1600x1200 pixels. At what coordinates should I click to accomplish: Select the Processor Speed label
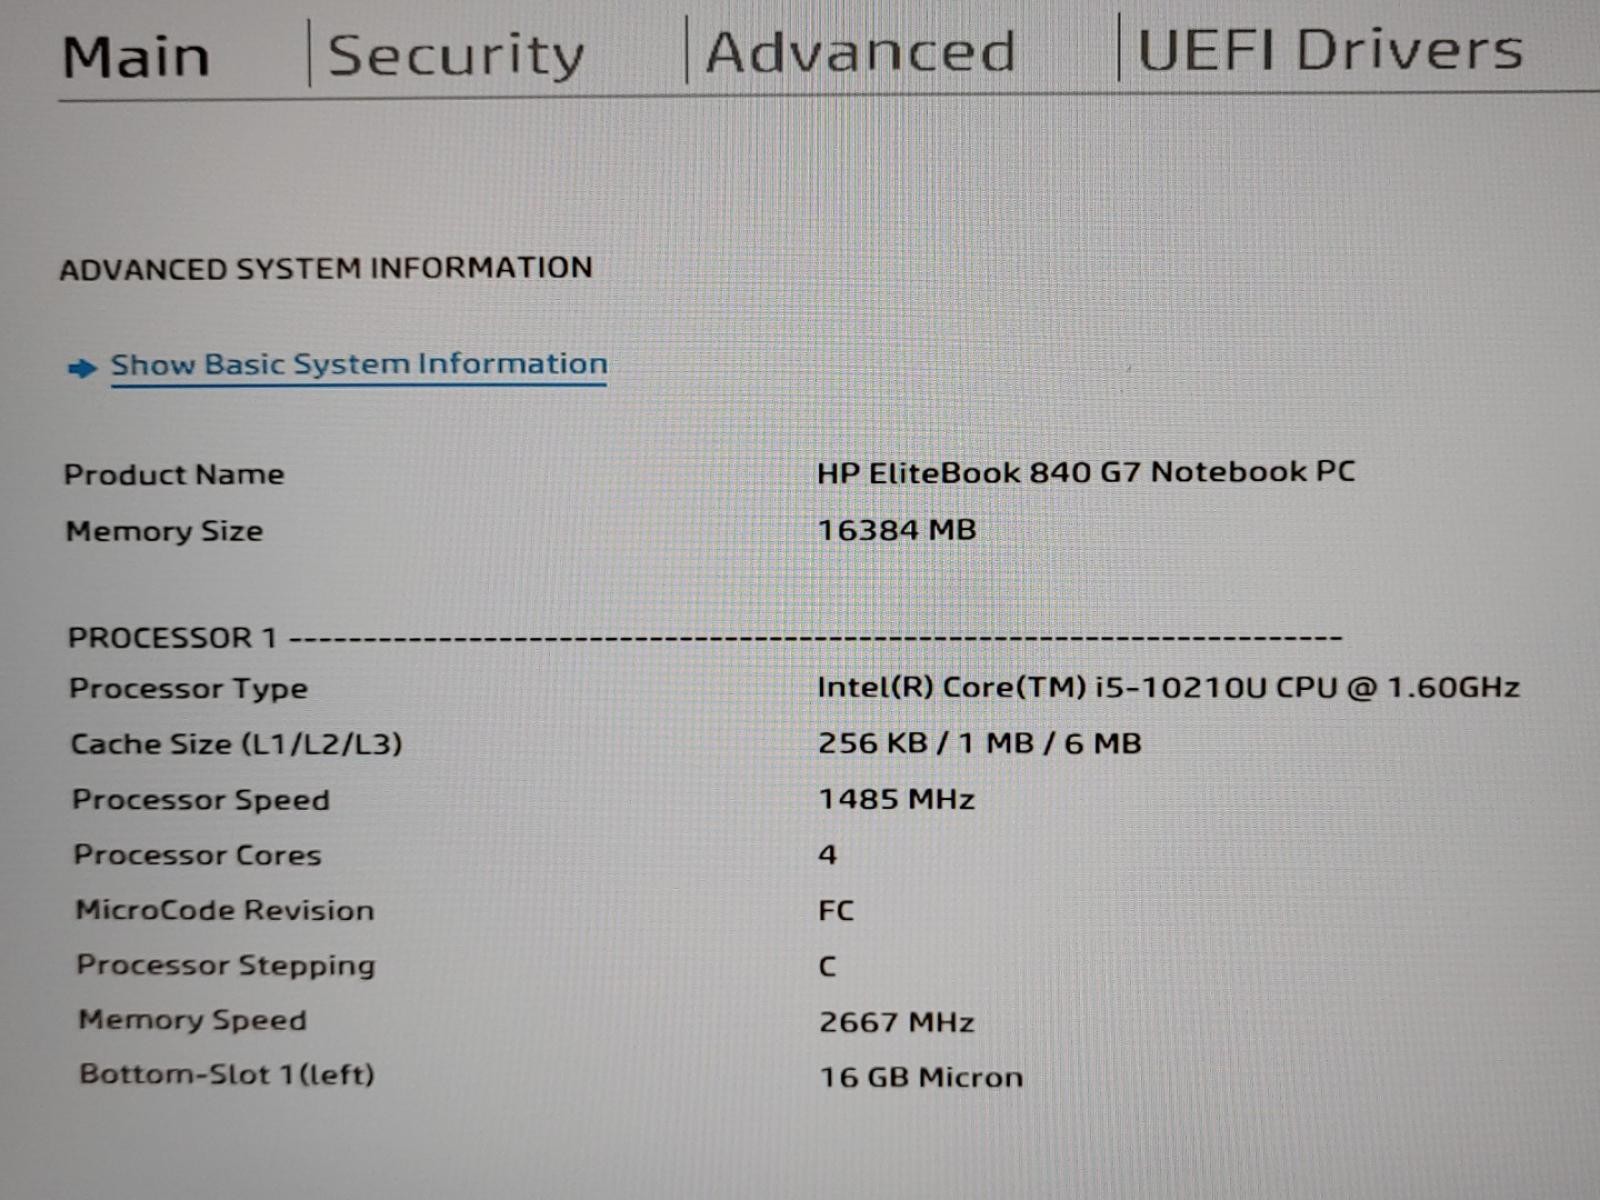[201, 800]
